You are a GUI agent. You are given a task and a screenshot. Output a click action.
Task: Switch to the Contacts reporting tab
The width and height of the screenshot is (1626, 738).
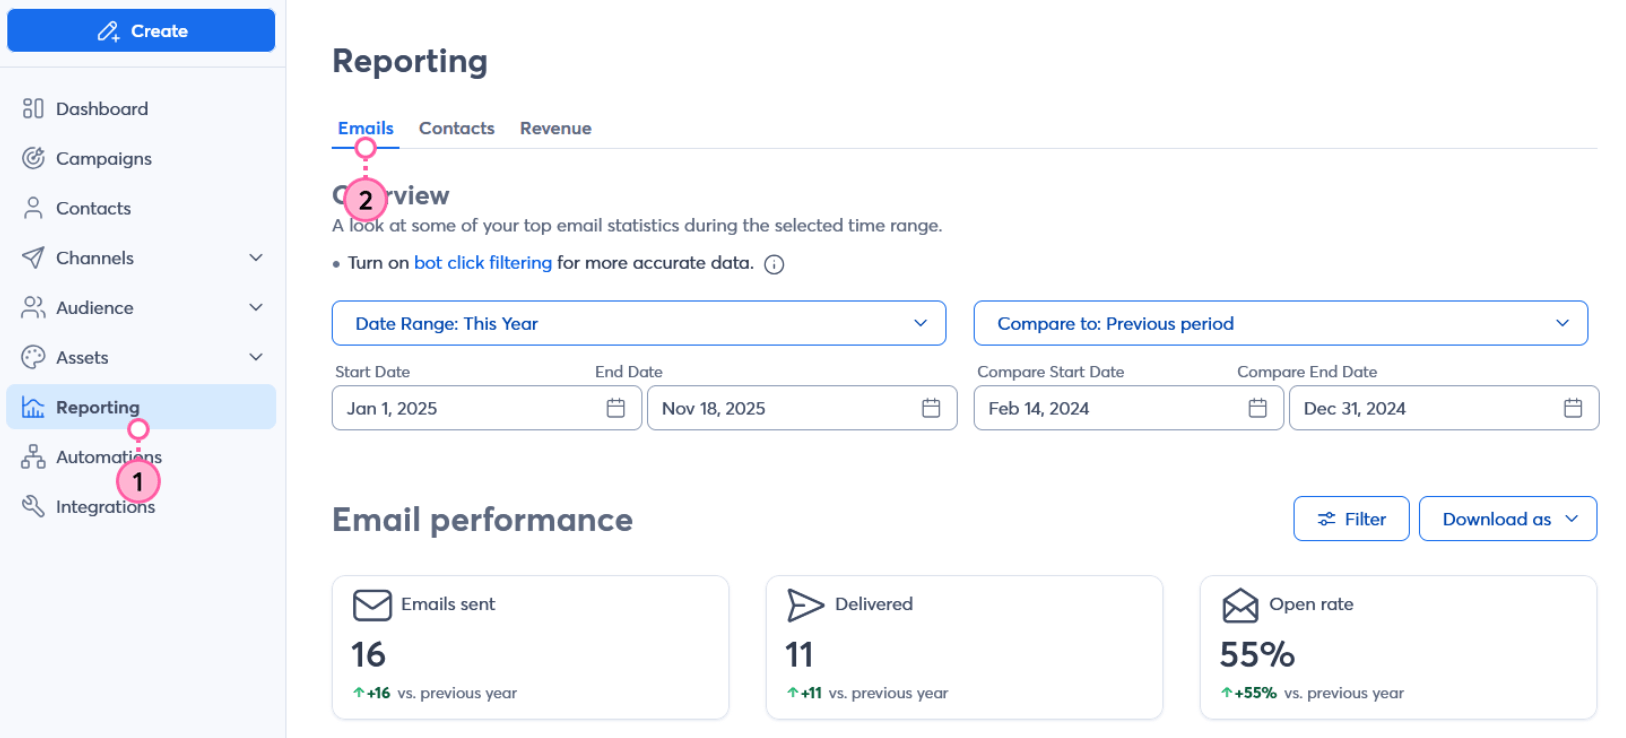tap(457, 128)
